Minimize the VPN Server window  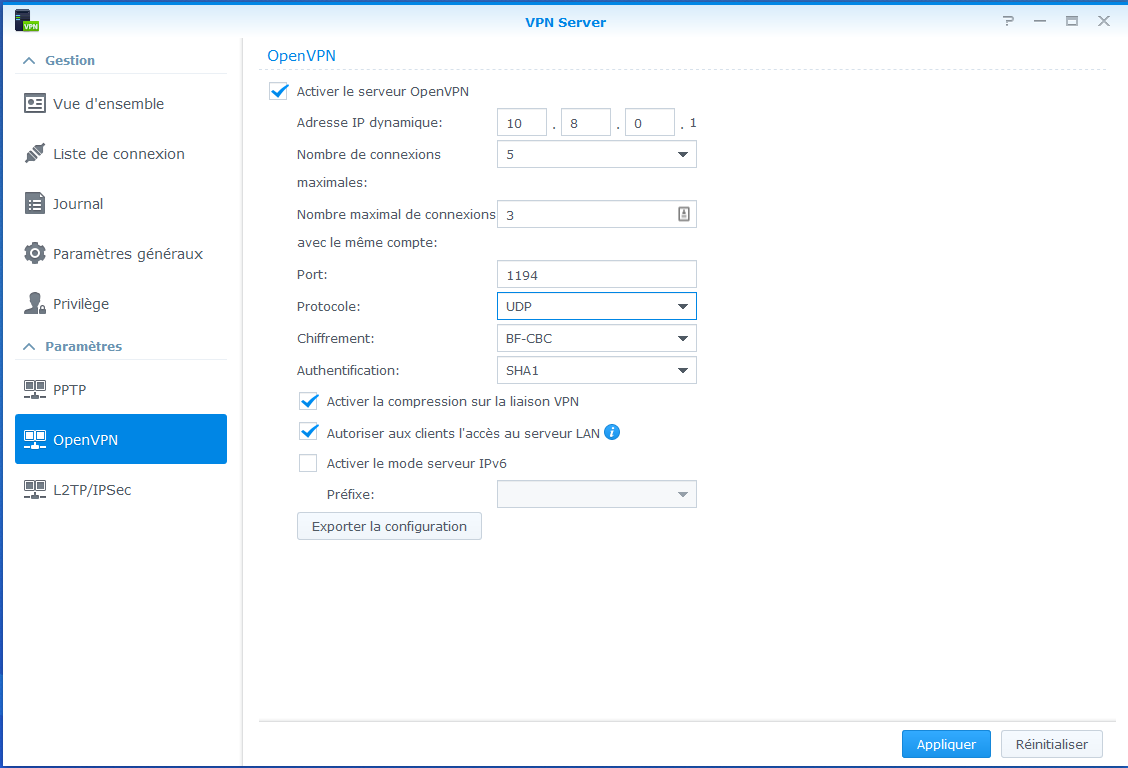click(1040, 22)
